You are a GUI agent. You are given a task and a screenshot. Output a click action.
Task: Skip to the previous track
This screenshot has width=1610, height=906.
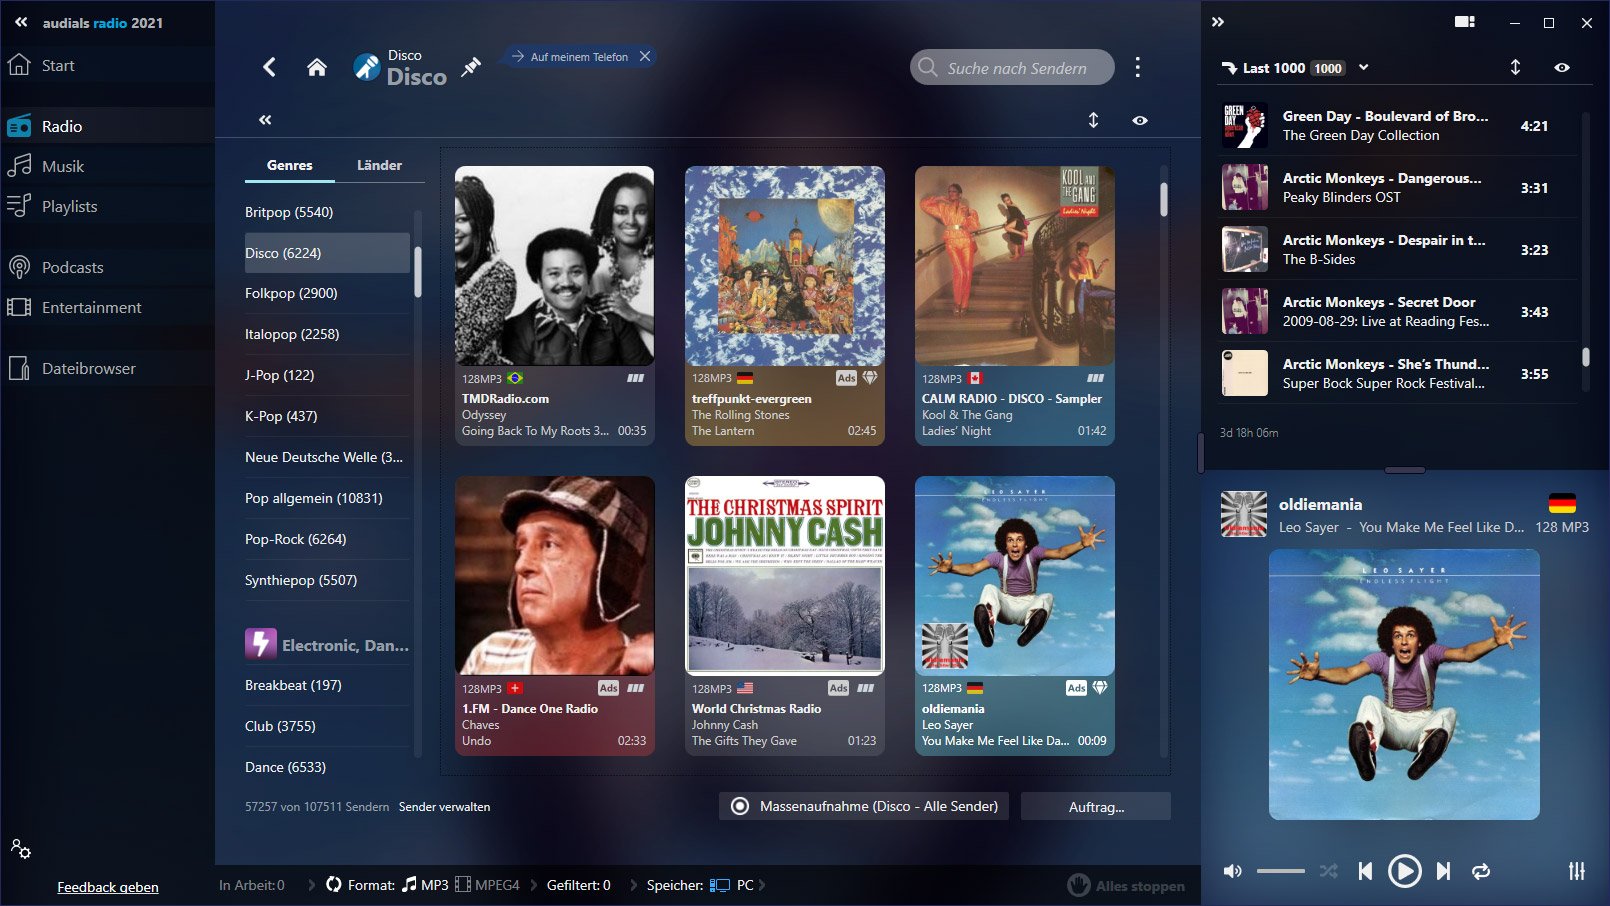(1365, 871)
